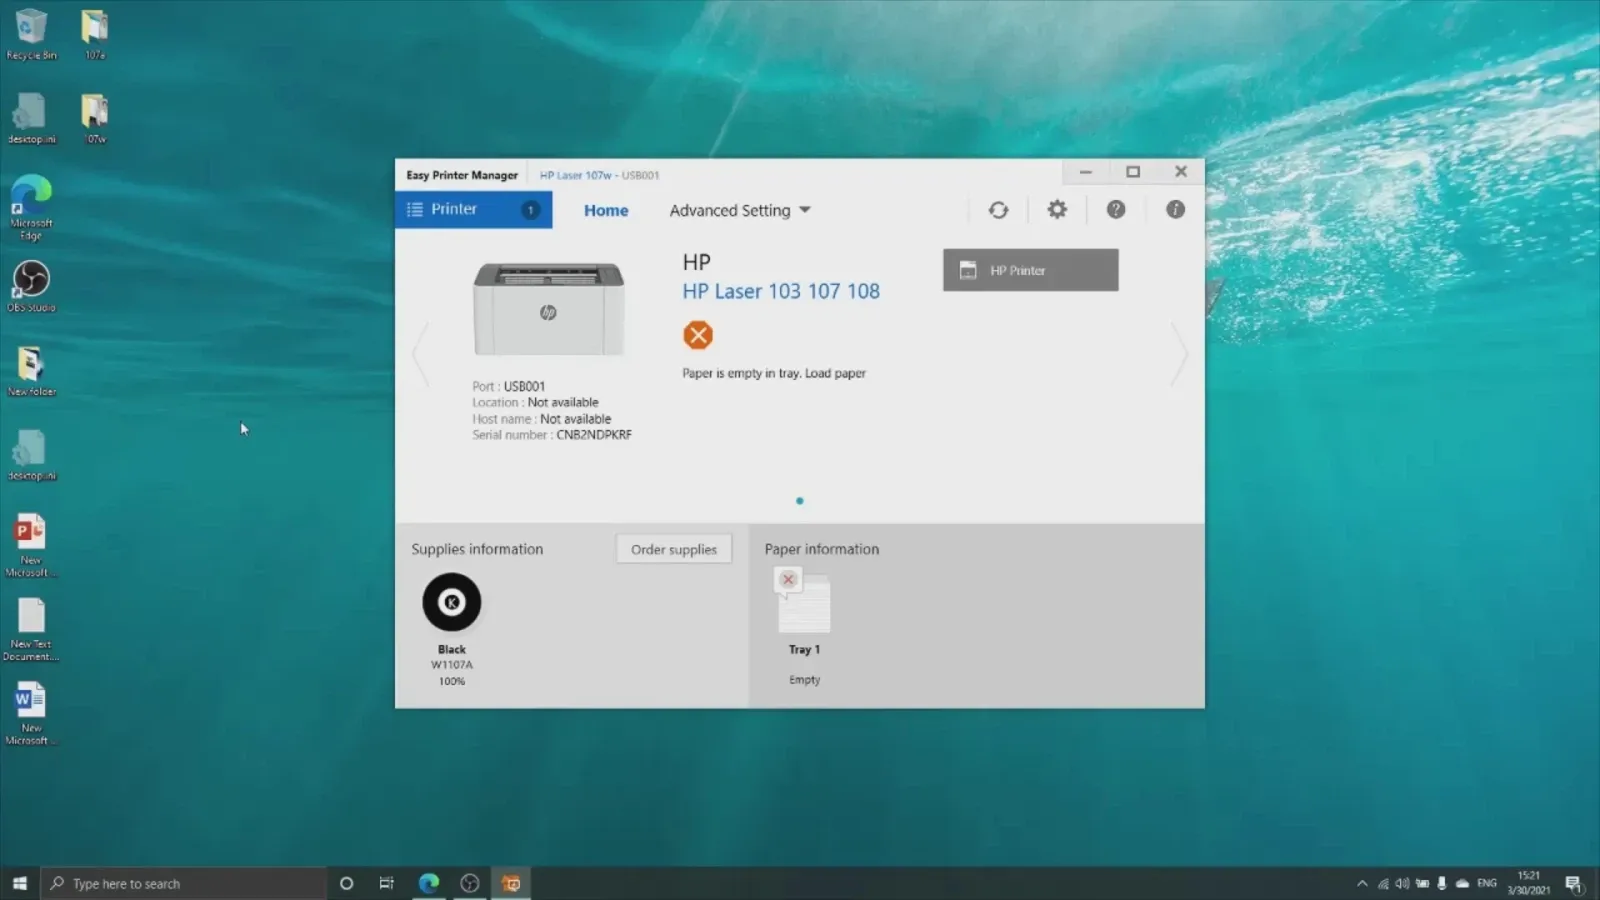The height and width of the screenshot is (900, 1600).
Task: Click the W1107A cartridge model text
Action: [452, 665]
